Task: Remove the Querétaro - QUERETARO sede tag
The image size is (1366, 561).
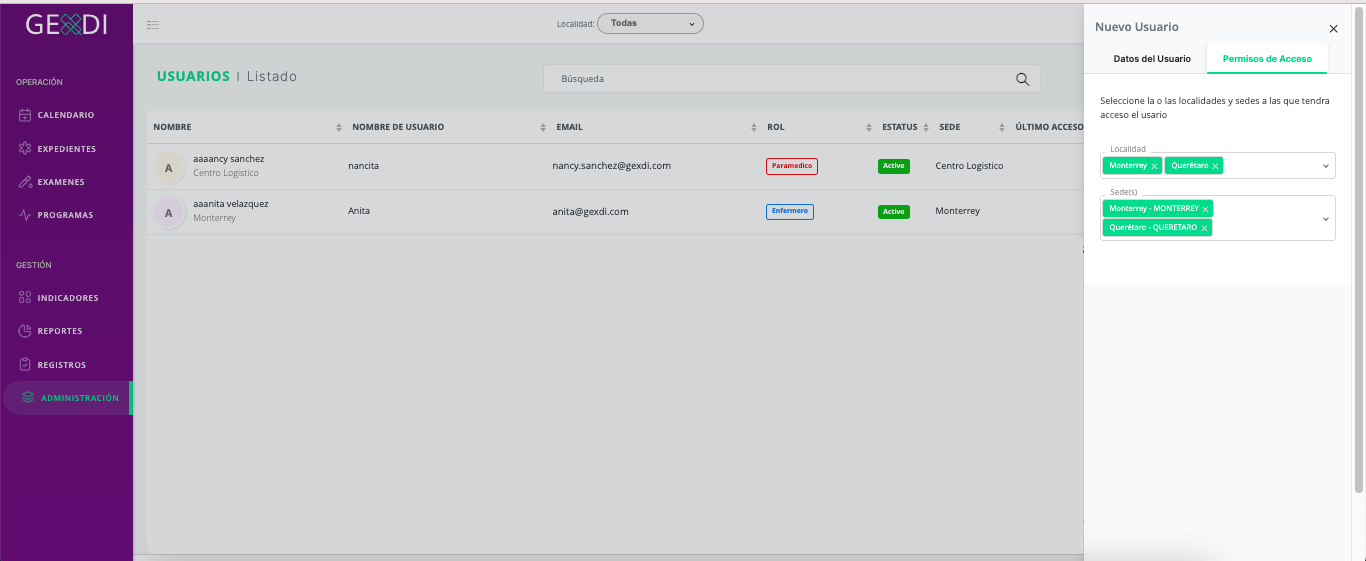Action: 1205,228
